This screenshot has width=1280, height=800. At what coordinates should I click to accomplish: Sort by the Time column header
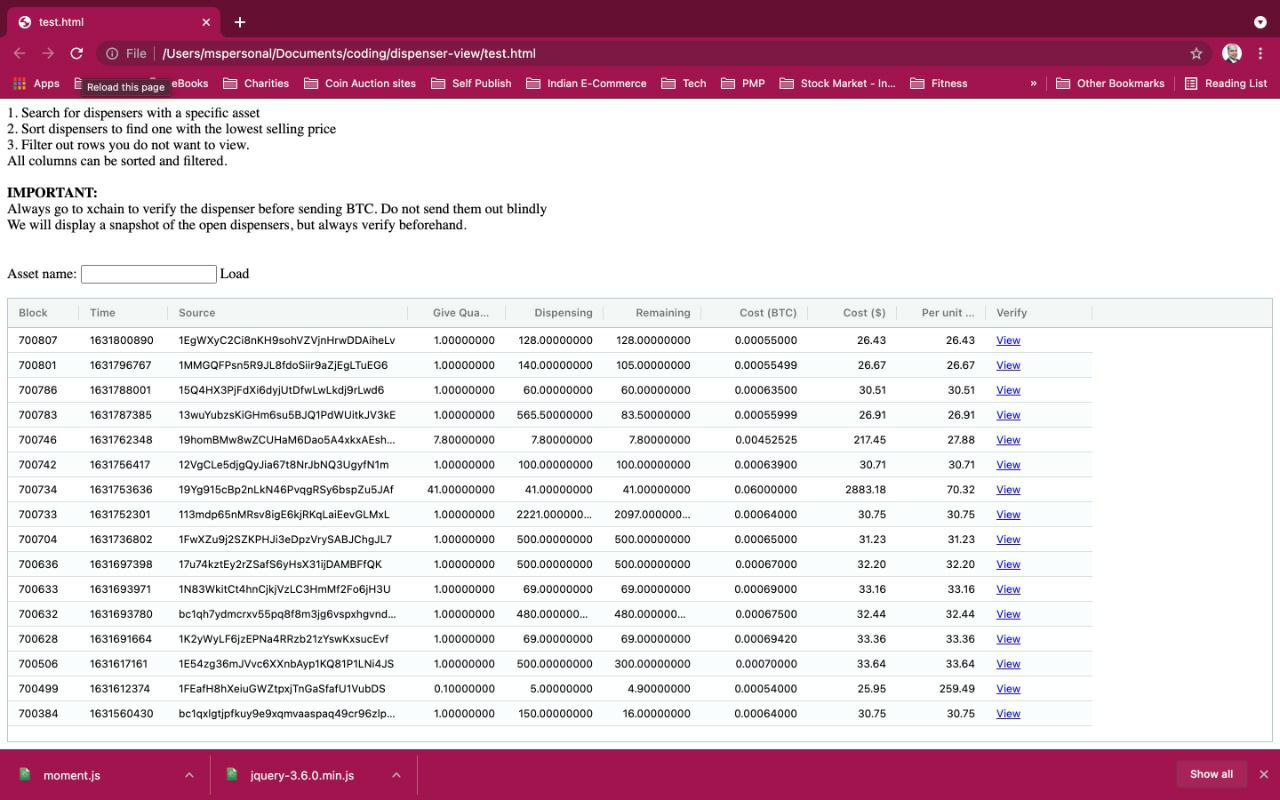(x=102, y=313)
